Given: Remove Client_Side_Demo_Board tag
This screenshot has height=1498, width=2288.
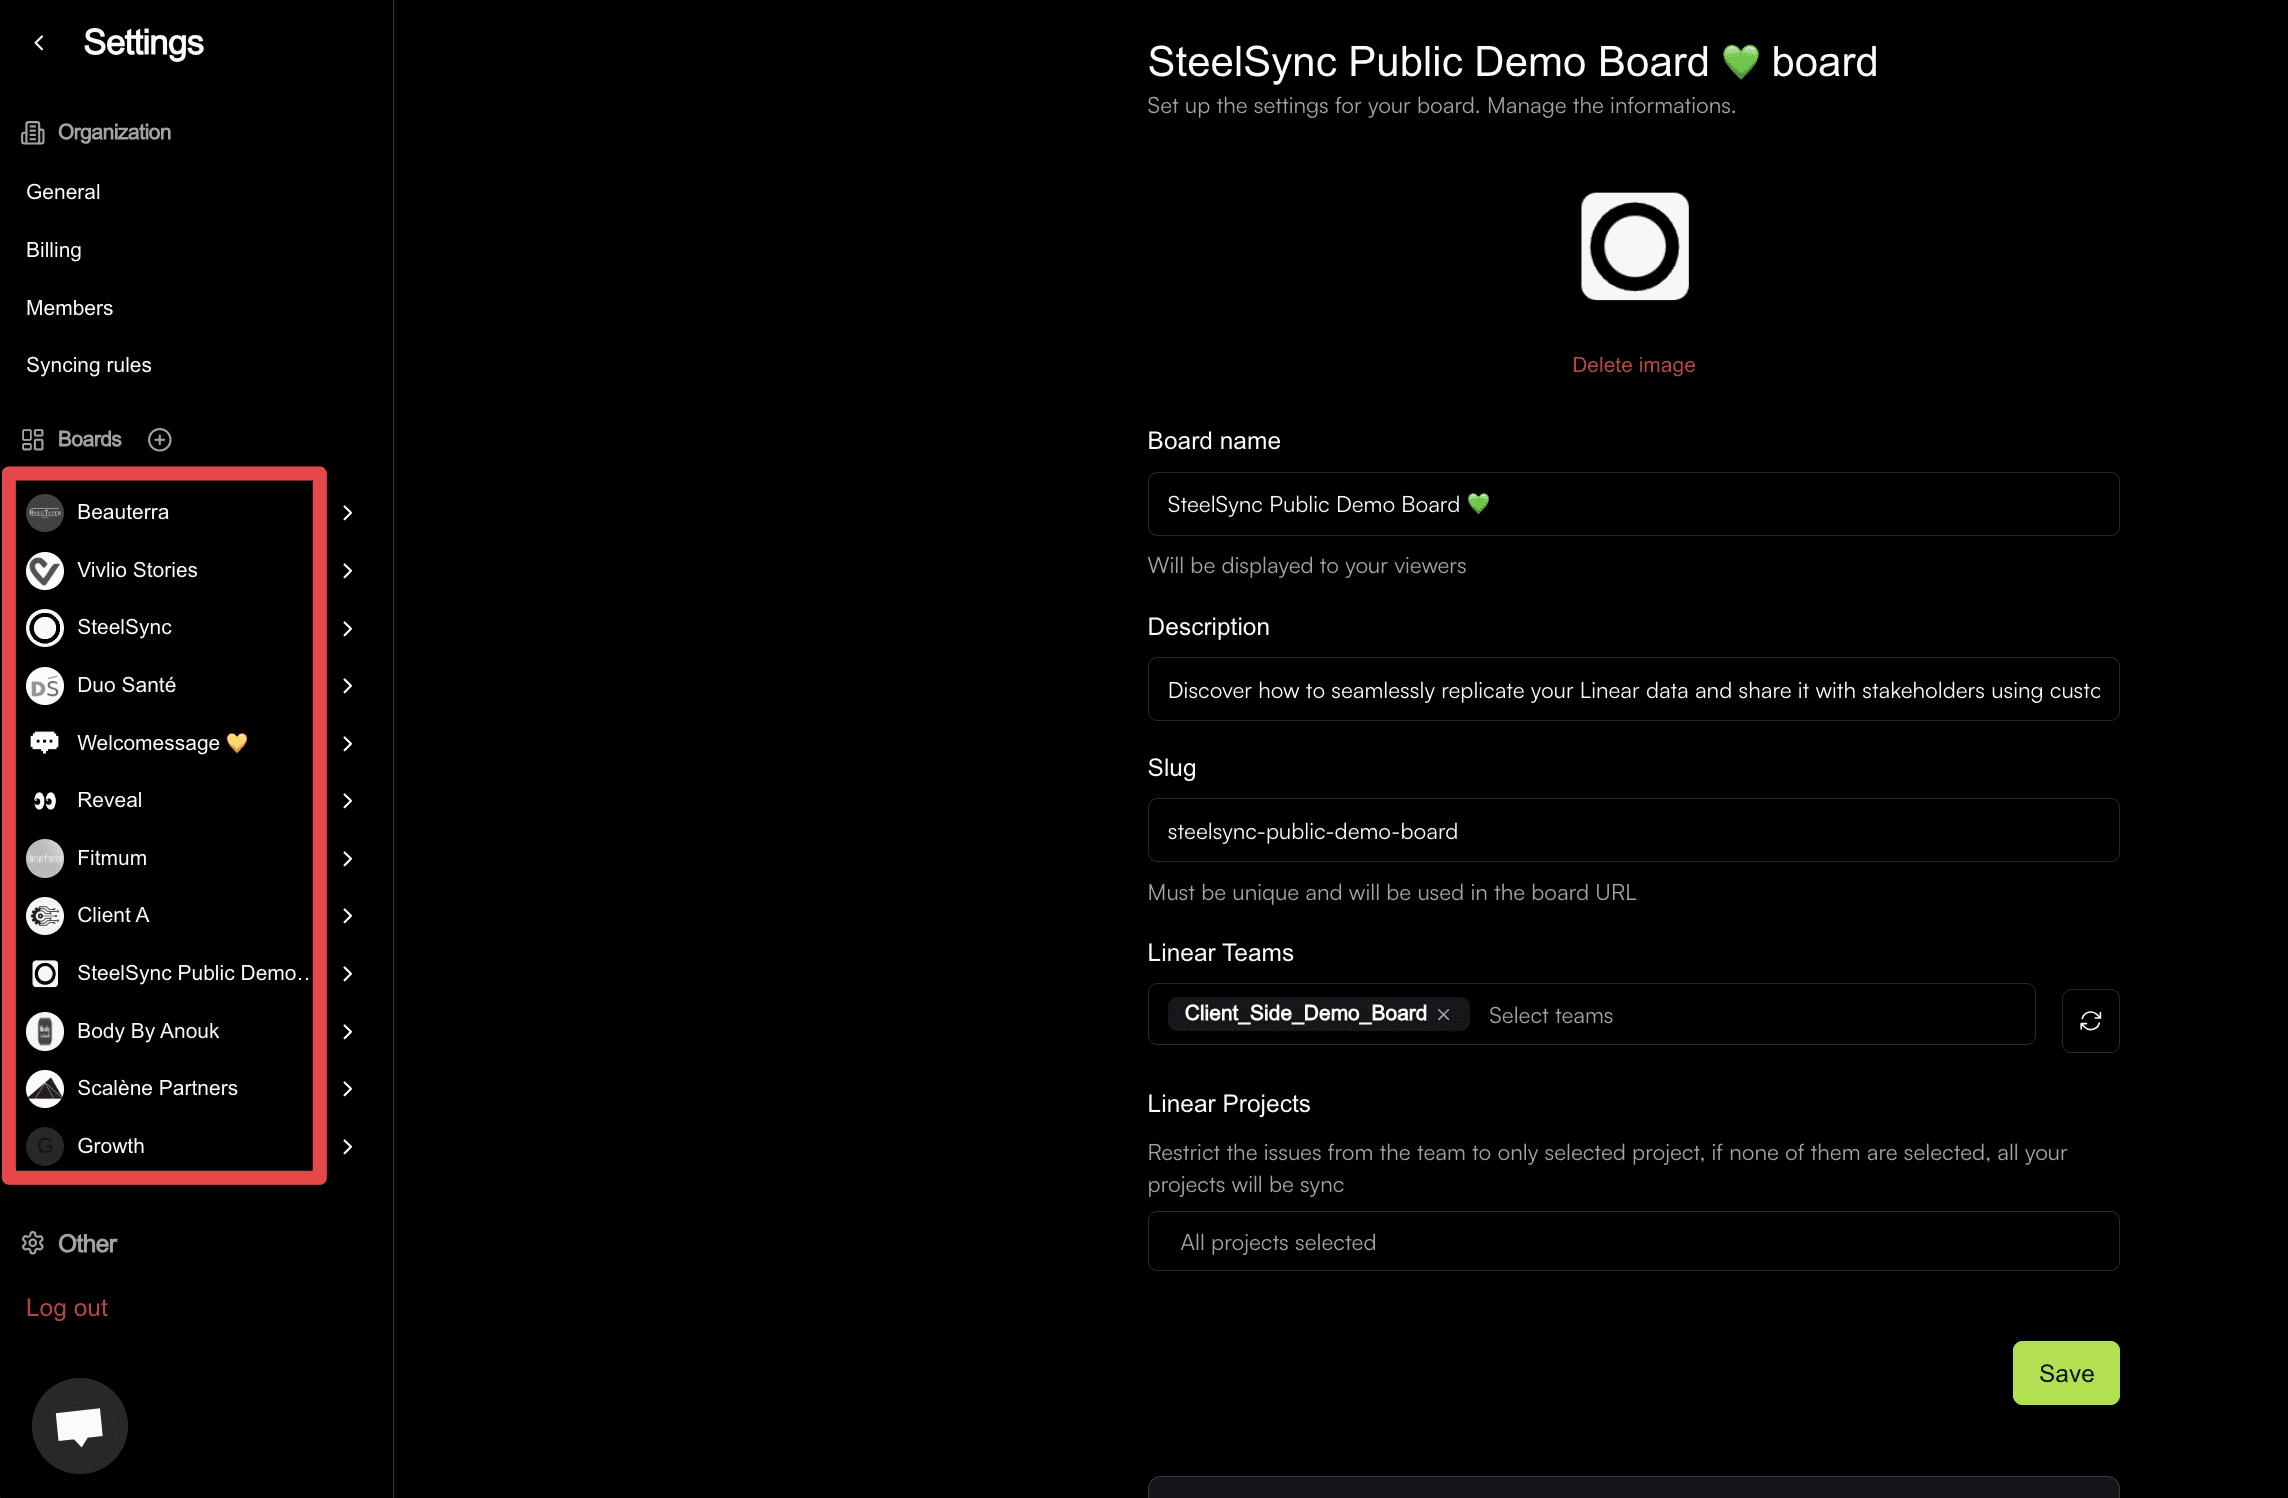Looking at the screenshot, I should point(1446,1013).
